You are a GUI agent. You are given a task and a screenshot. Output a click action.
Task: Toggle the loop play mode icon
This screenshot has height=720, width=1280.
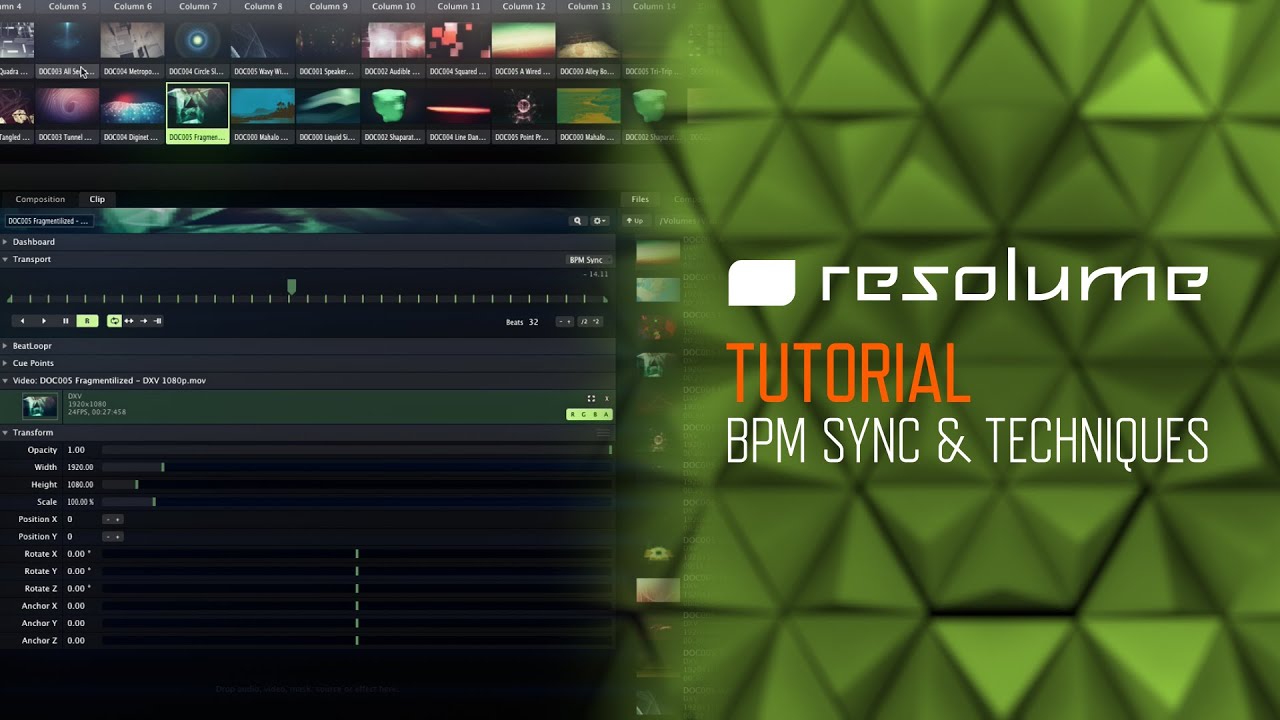tap(114, 321)
